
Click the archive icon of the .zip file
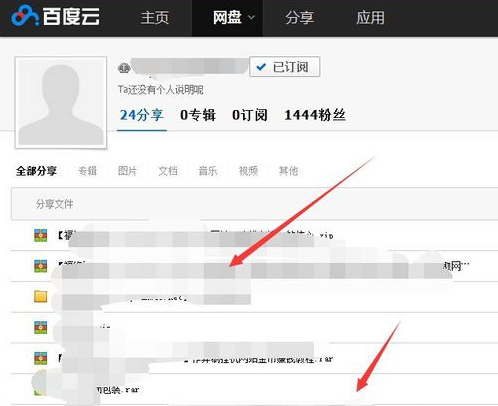[41, 235]
